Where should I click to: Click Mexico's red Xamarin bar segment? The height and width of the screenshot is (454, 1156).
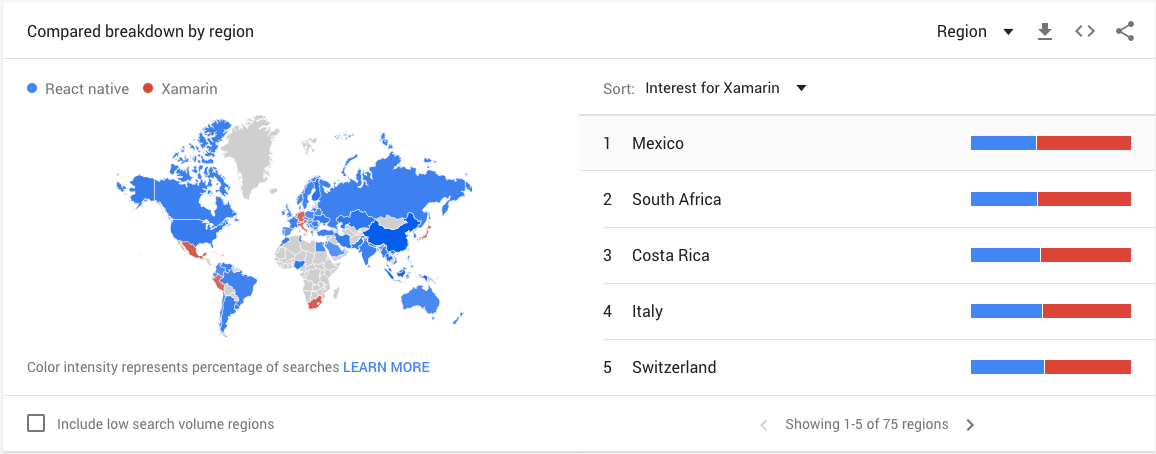click(x=1084, y=143)
